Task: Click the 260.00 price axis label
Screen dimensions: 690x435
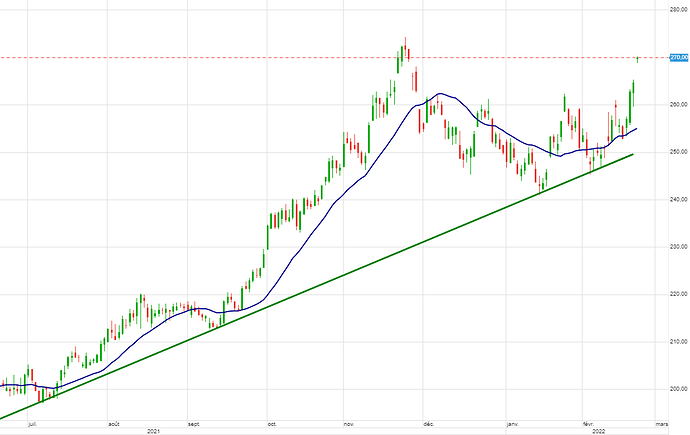Action: [677, 105]
